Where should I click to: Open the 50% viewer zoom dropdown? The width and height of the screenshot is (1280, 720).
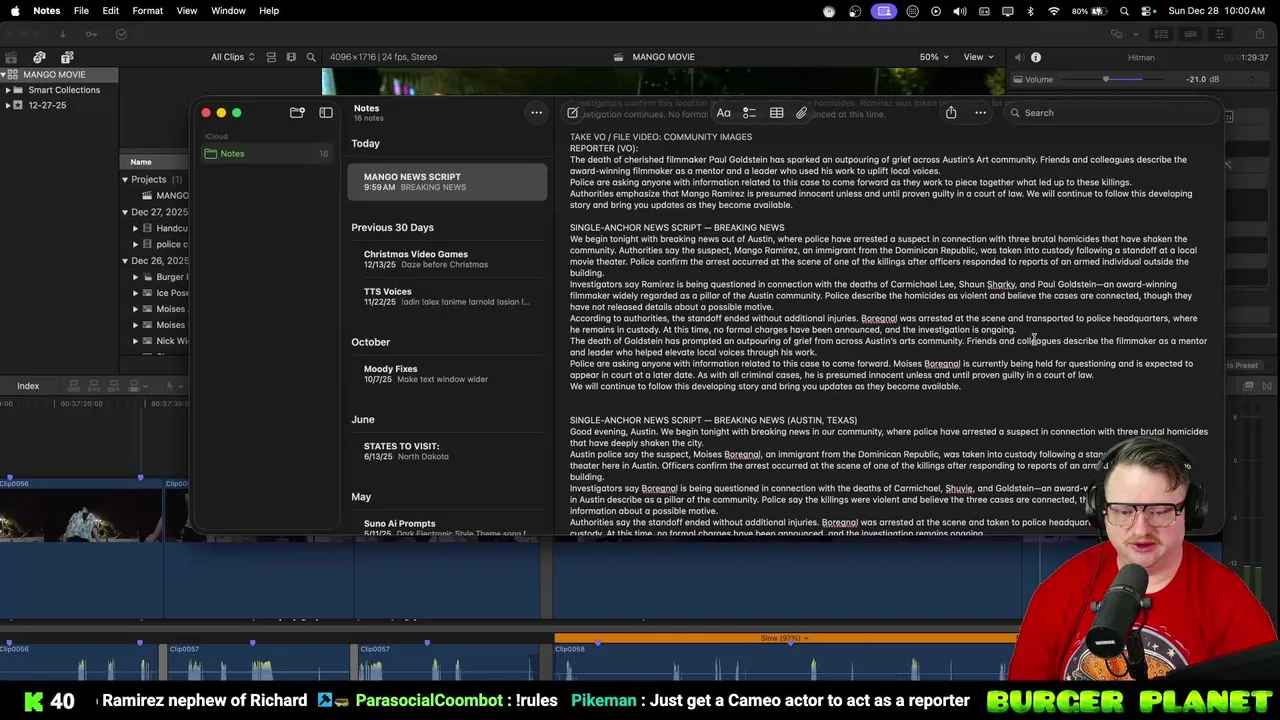[934, 57]
